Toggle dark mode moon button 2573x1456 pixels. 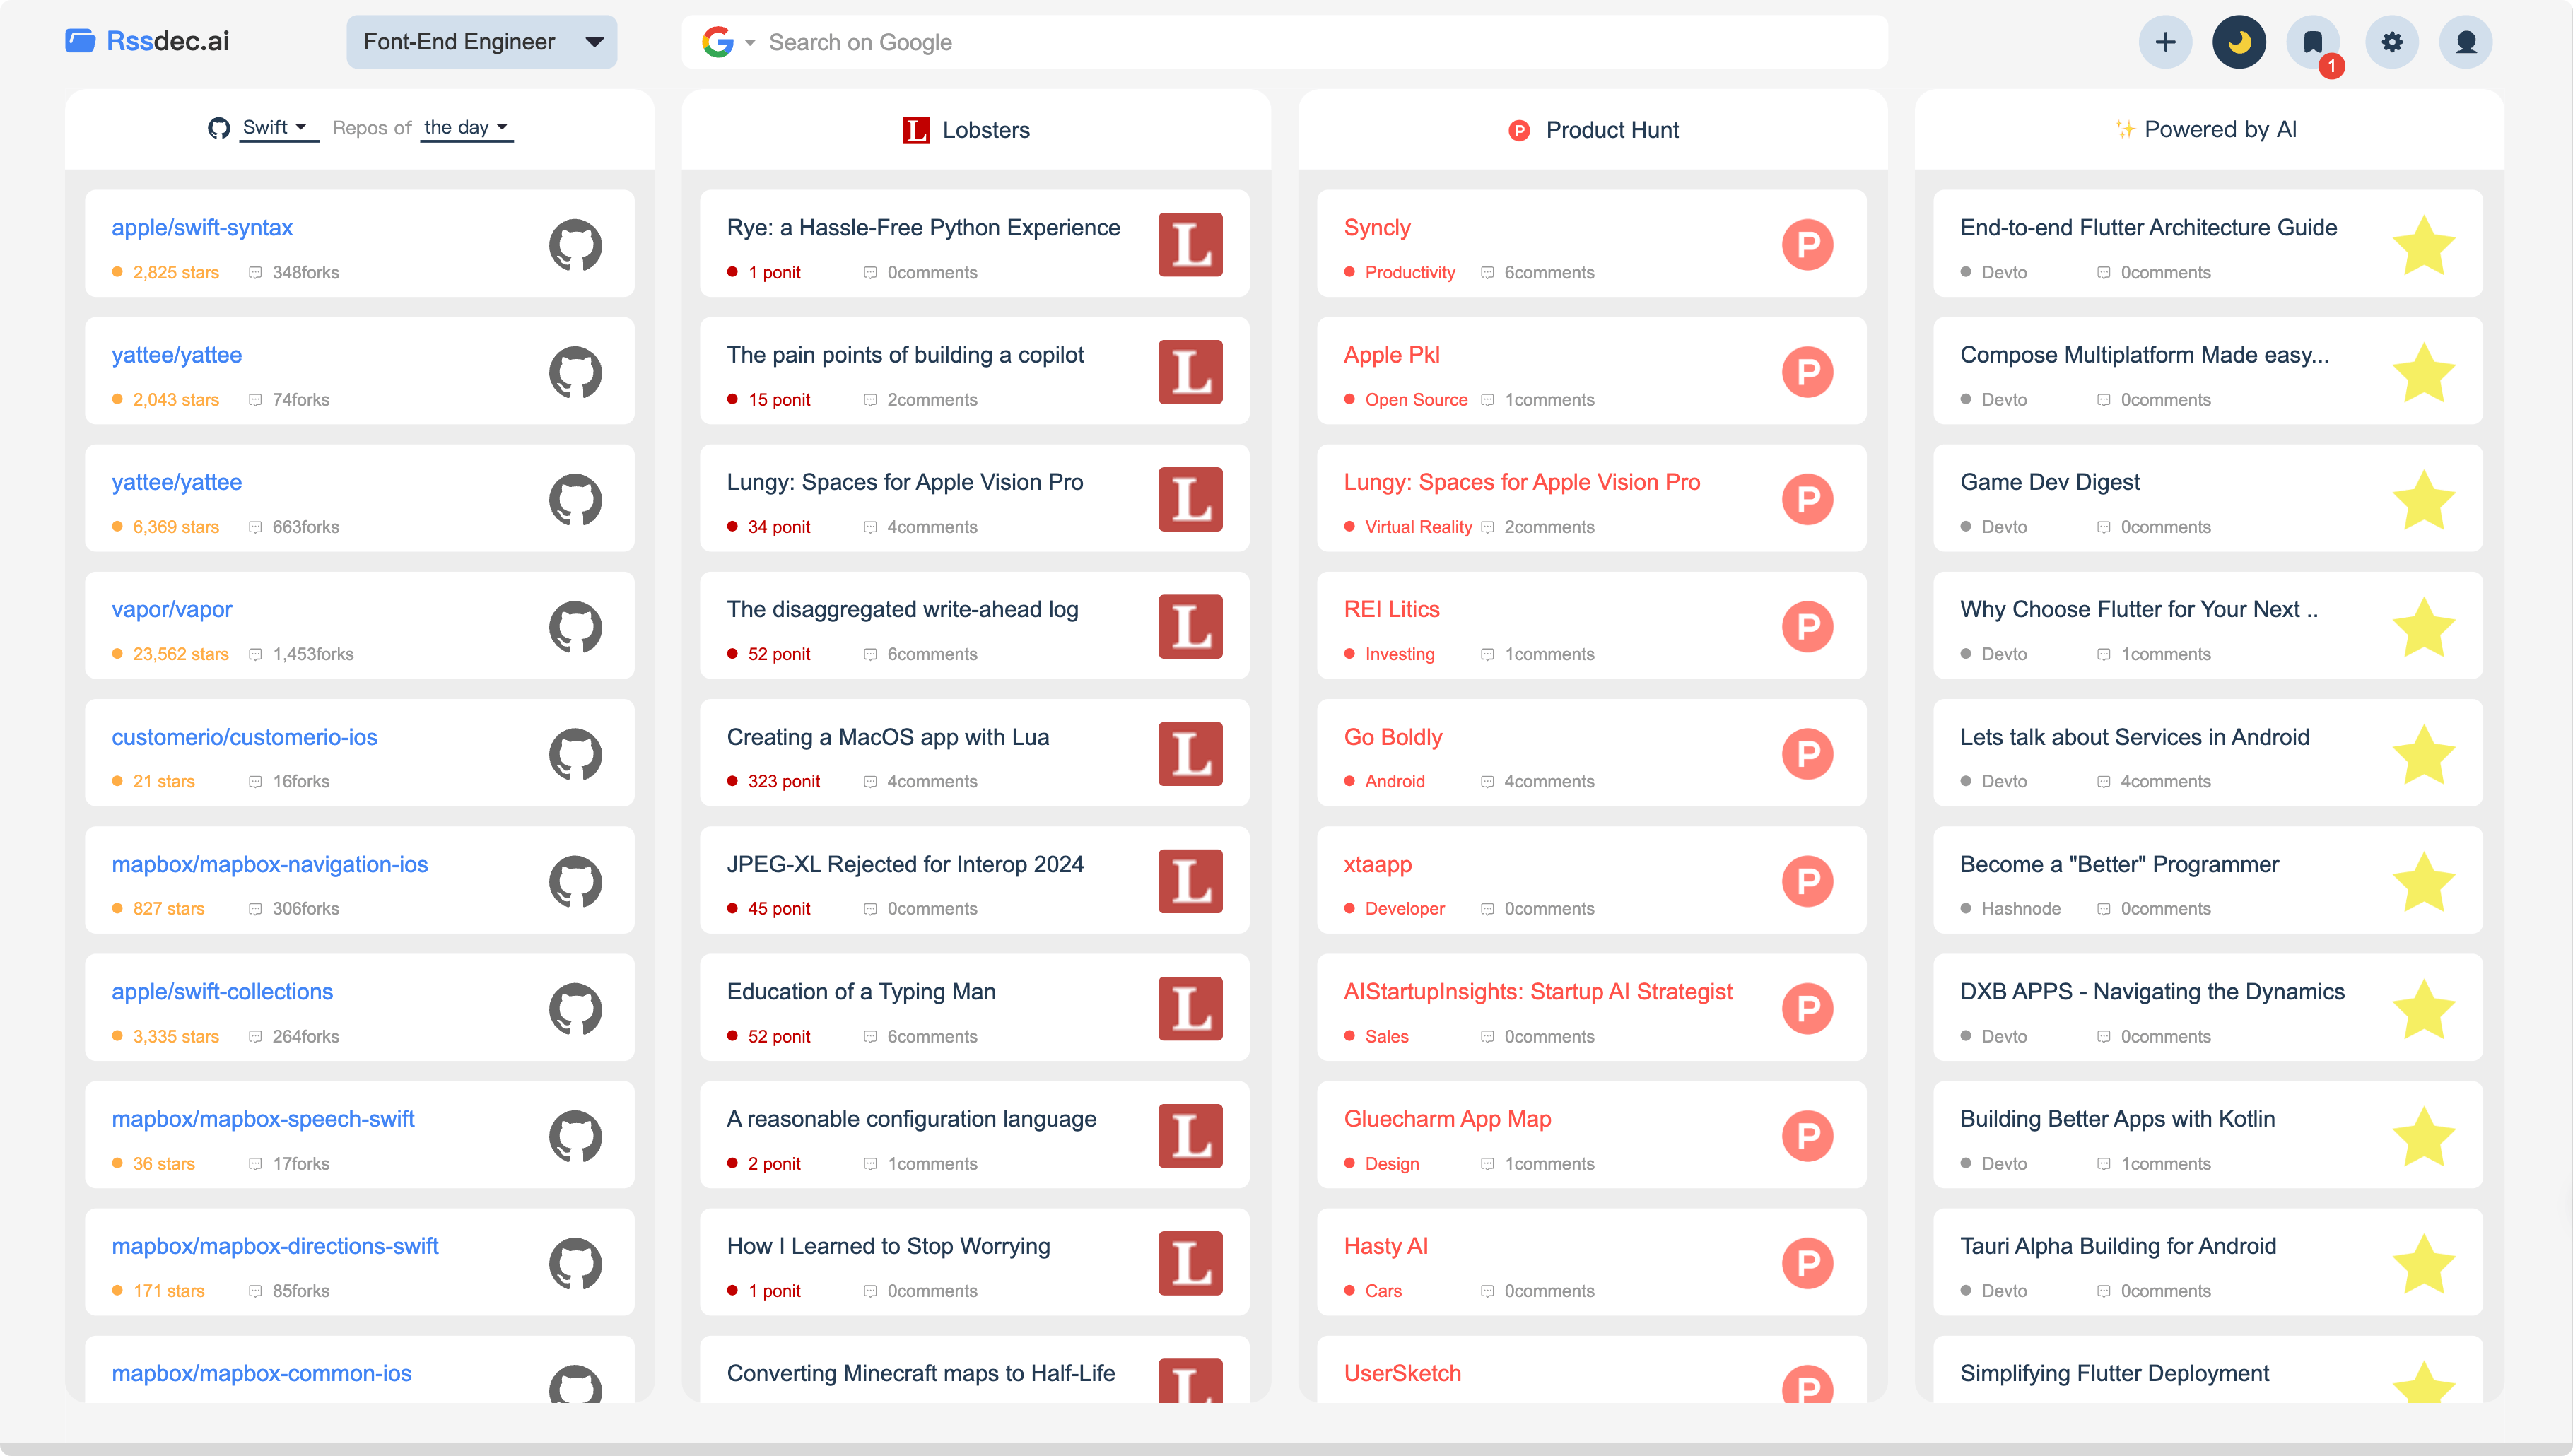[x=2239, y=42]
